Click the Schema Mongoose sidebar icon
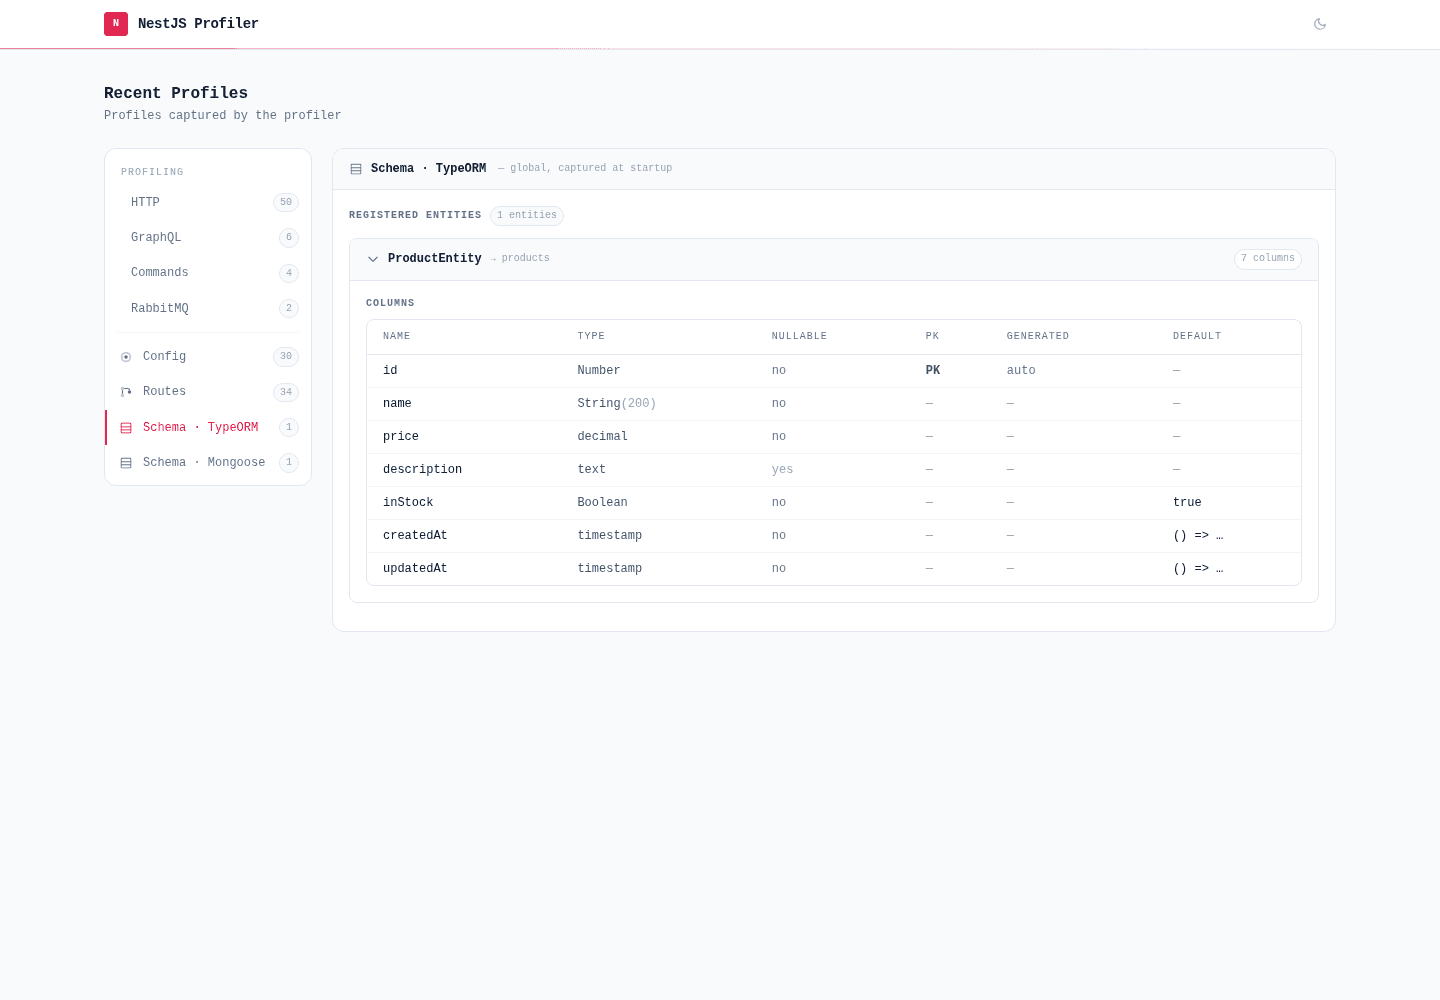The image size is (1440, 1000). (126, 463)
